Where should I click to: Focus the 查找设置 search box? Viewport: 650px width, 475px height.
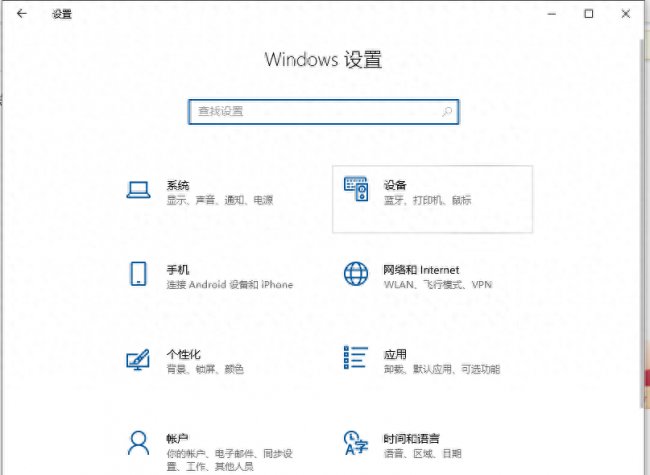point(323,111)
